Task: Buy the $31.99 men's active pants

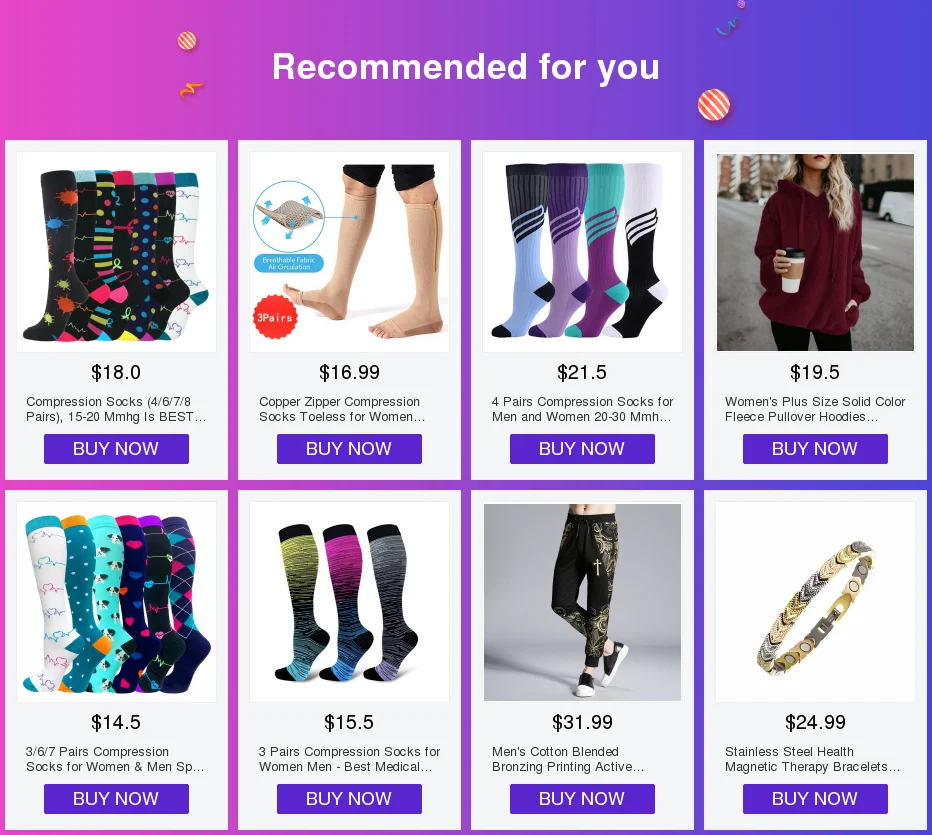Action: tap(582, 799)
